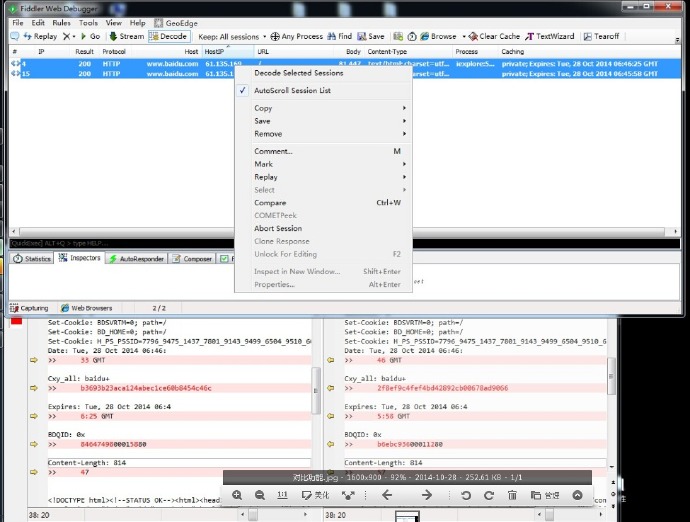Expand the Save submenu in context menu

pos(323,121)
